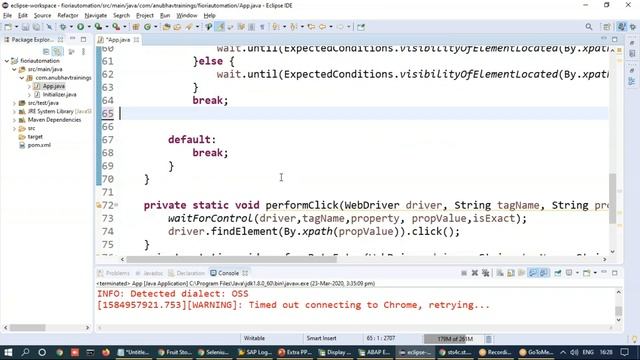
Task: Switch to the Problems tab
Action: pyautogui.click(x=113, y=273)
